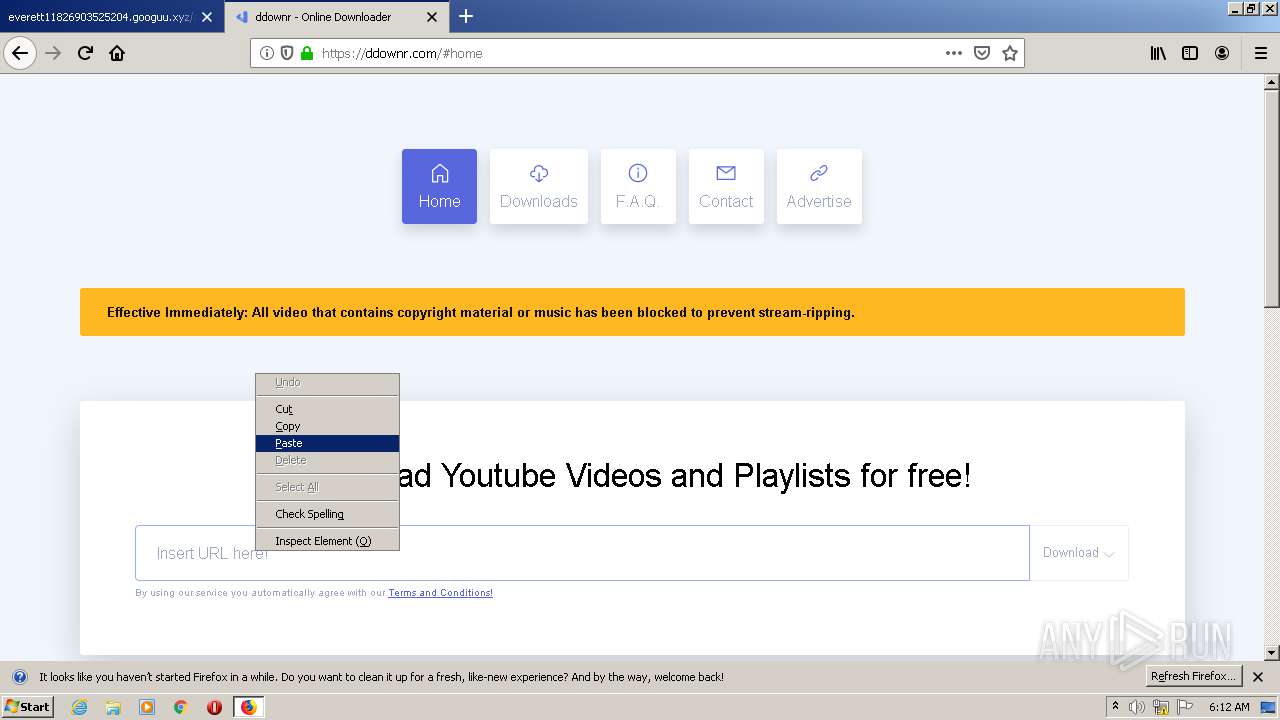Viewport: 1280px width, 720px height.
Task: Choose Cut from context menu
Action: click(x=327, y=409)
